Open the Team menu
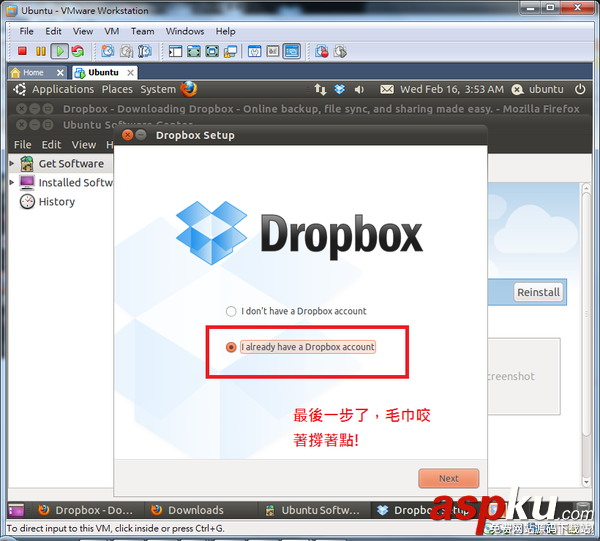600x541 pixels. pos(142,31)
